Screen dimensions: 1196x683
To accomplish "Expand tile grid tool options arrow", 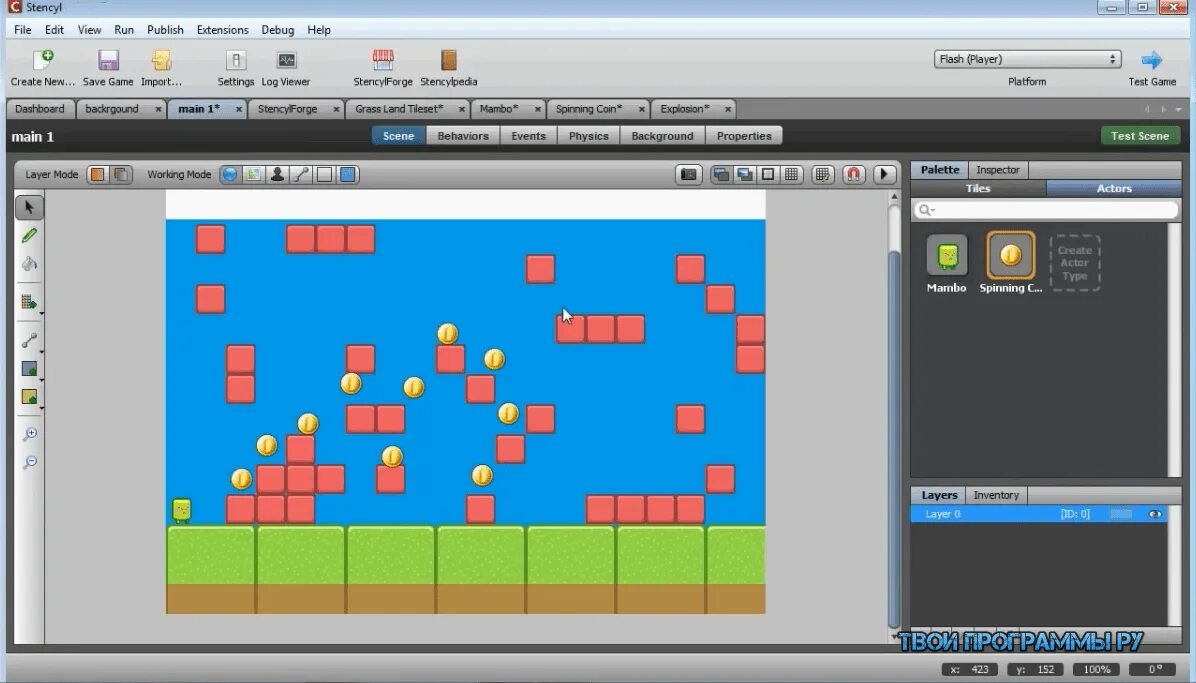I will click(x=41, y=313).
